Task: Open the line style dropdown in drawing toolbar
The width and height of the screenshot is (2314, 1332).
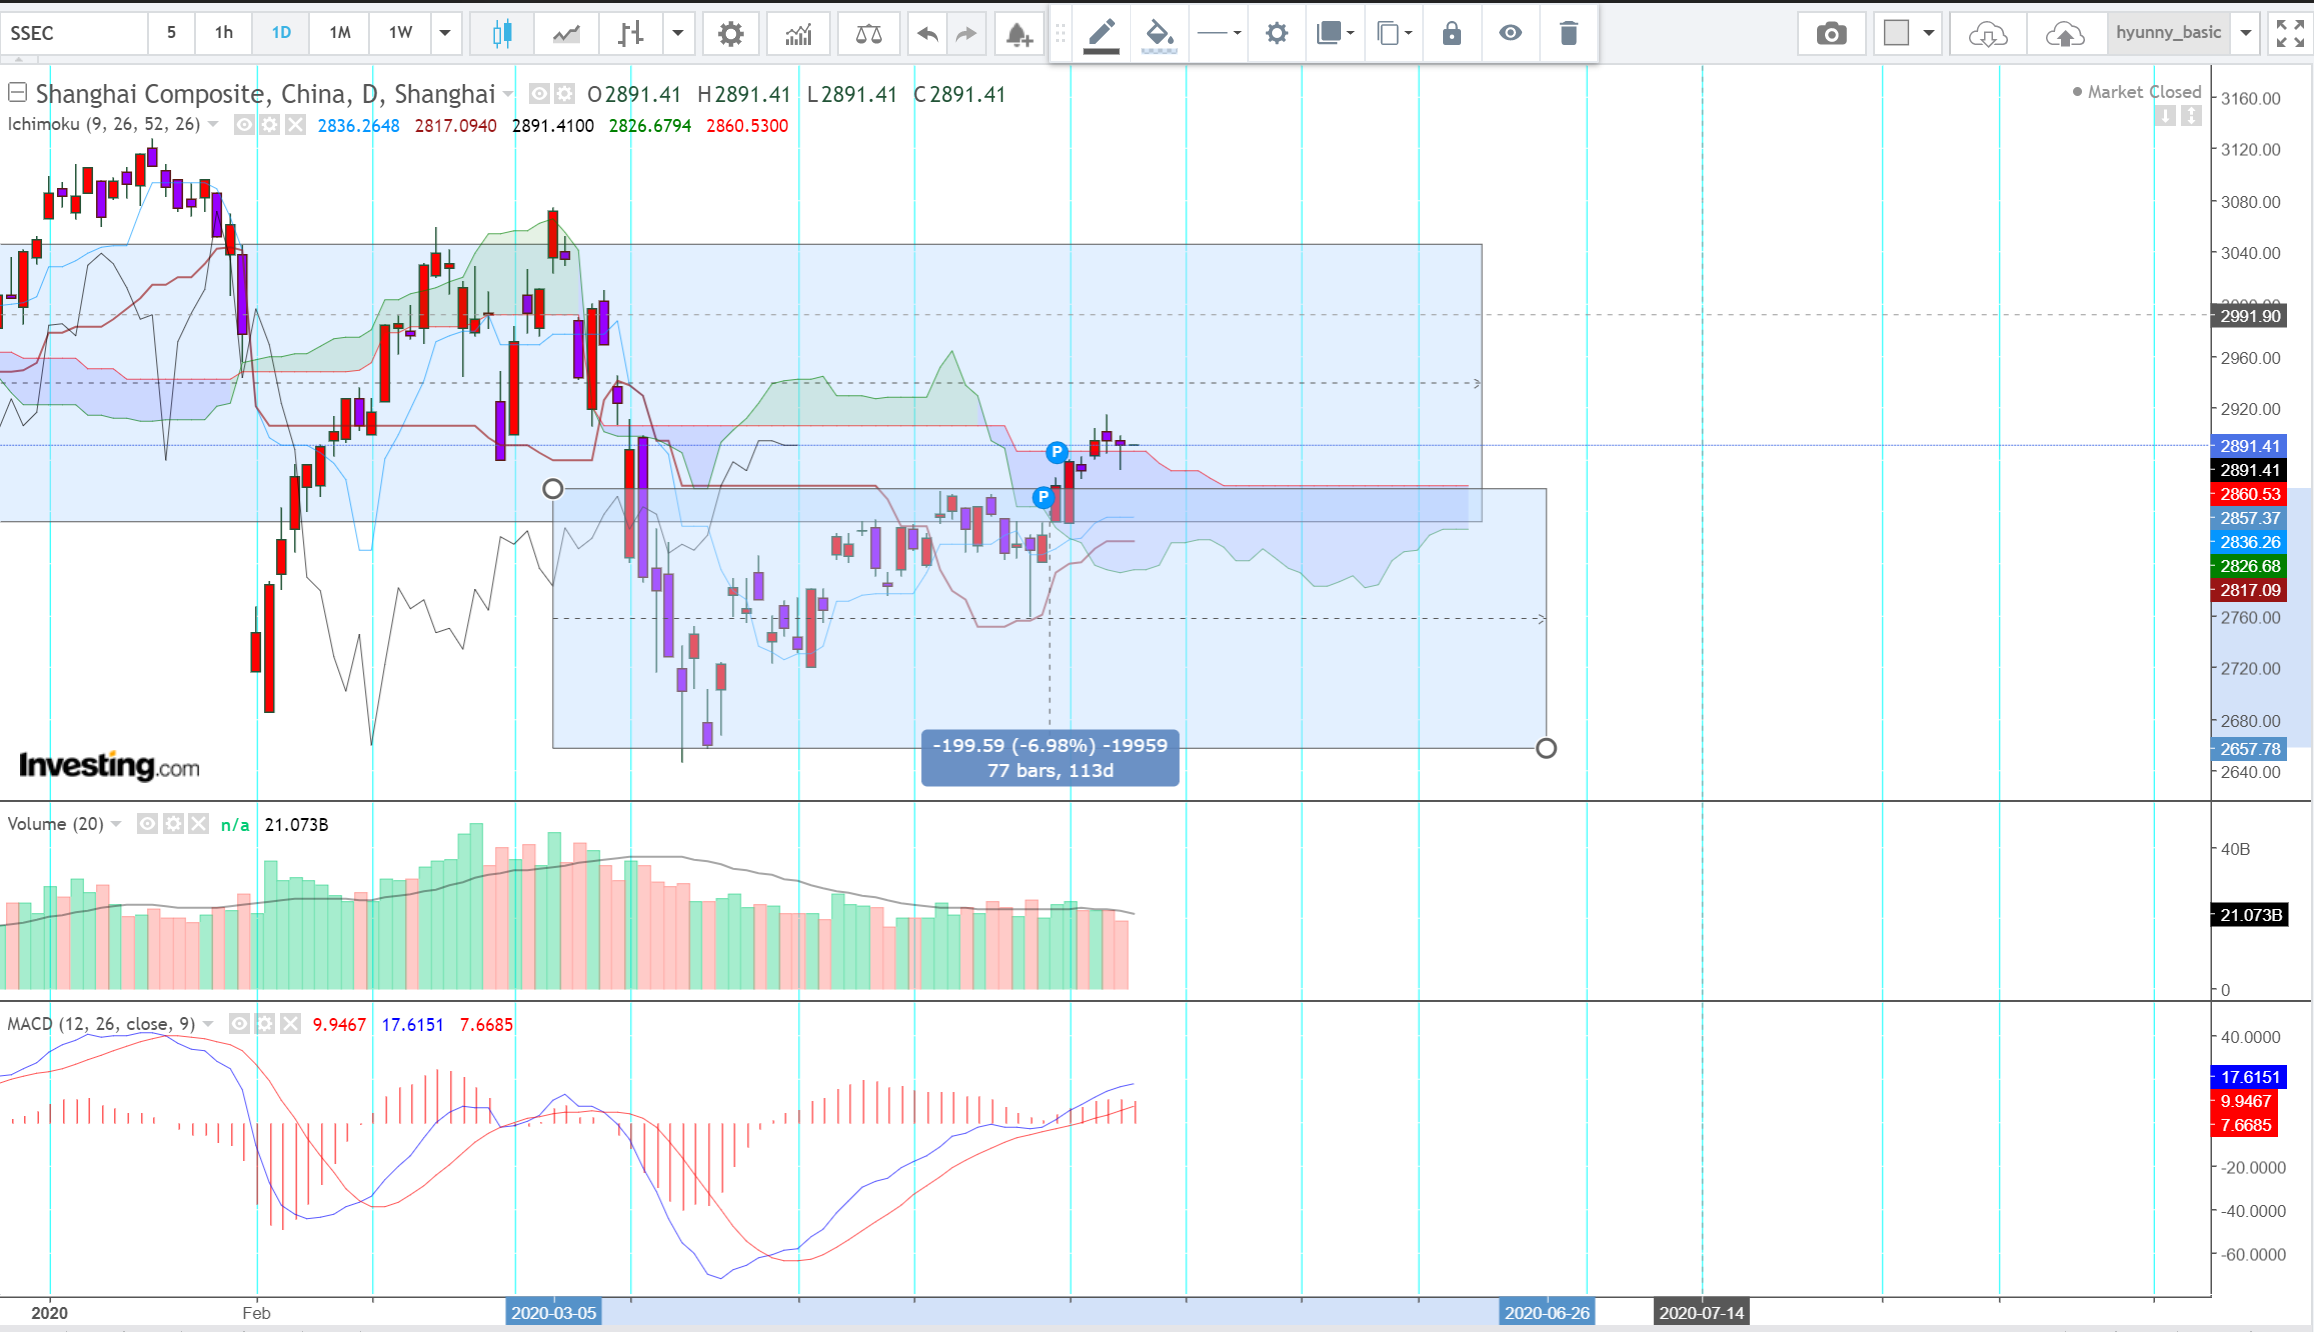Action: tap(1219, 34)
